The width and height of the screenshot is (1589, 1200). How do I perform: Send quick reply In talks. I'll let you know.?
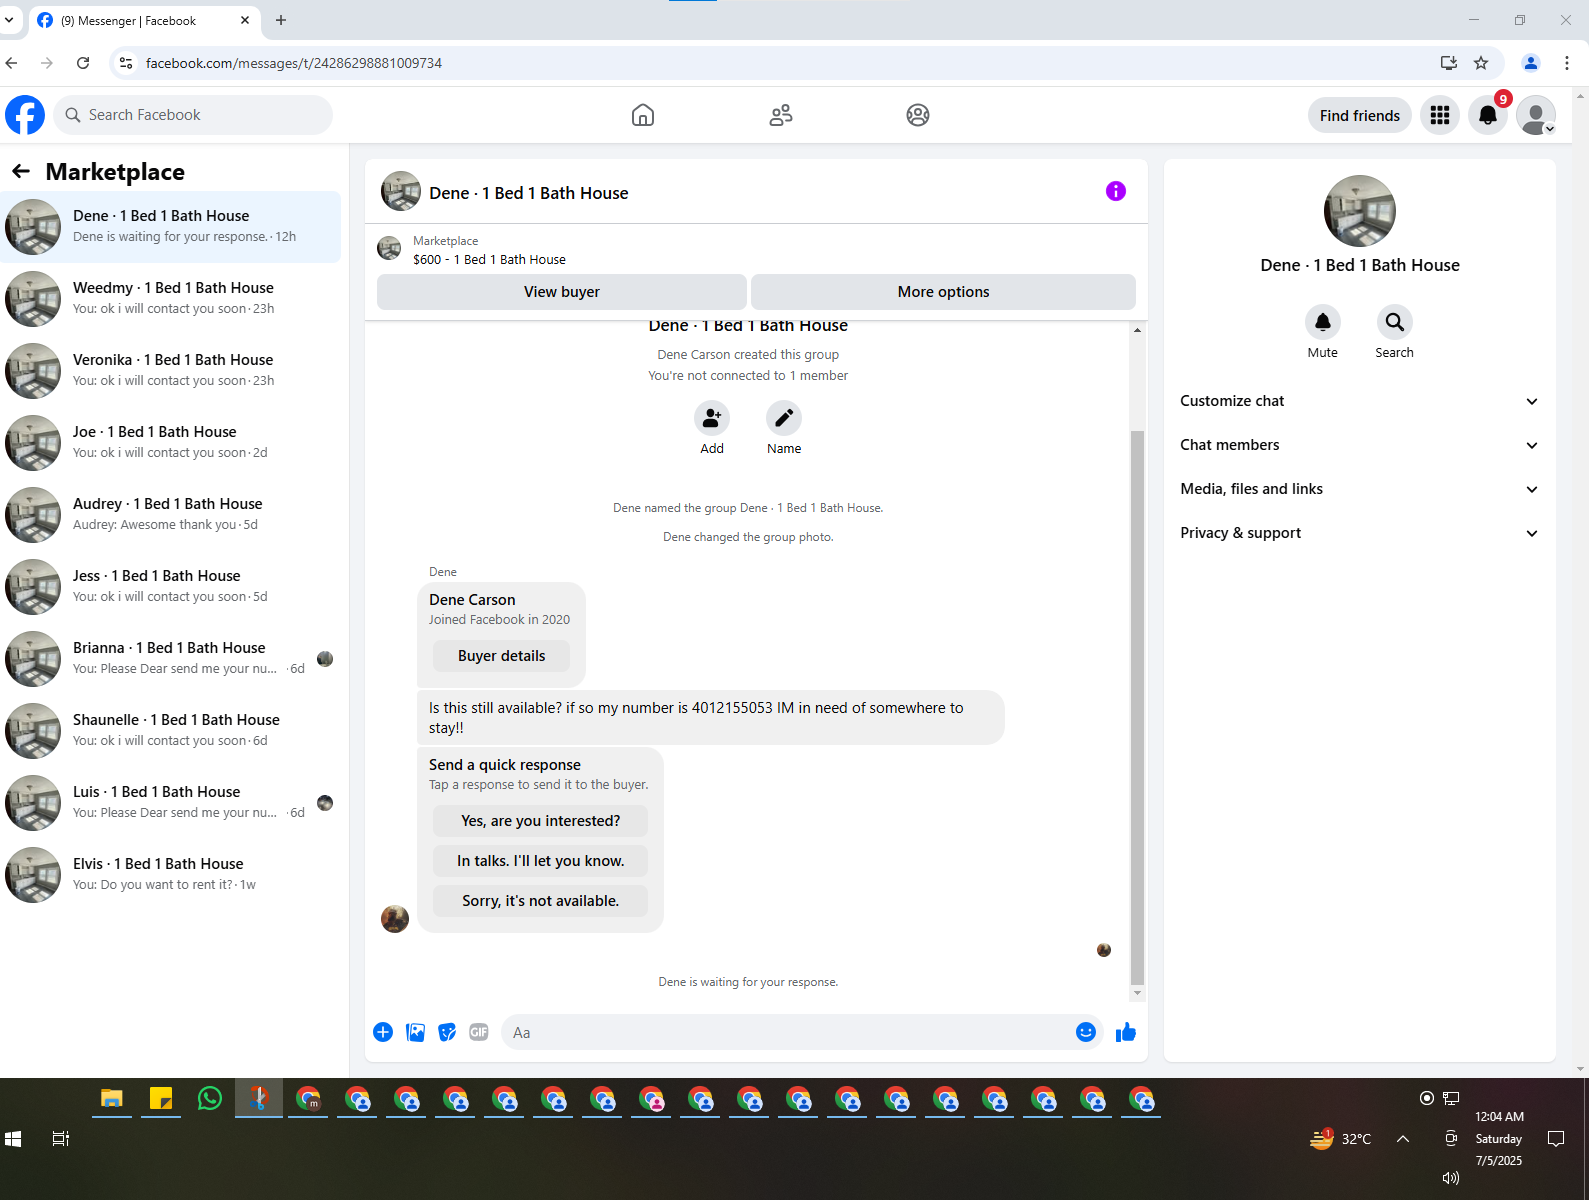pyautogui.click(x=540, y=861)
